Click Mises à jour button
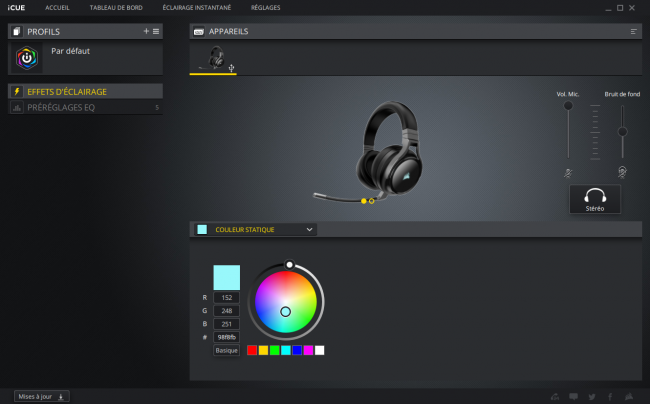 (41, 397)
